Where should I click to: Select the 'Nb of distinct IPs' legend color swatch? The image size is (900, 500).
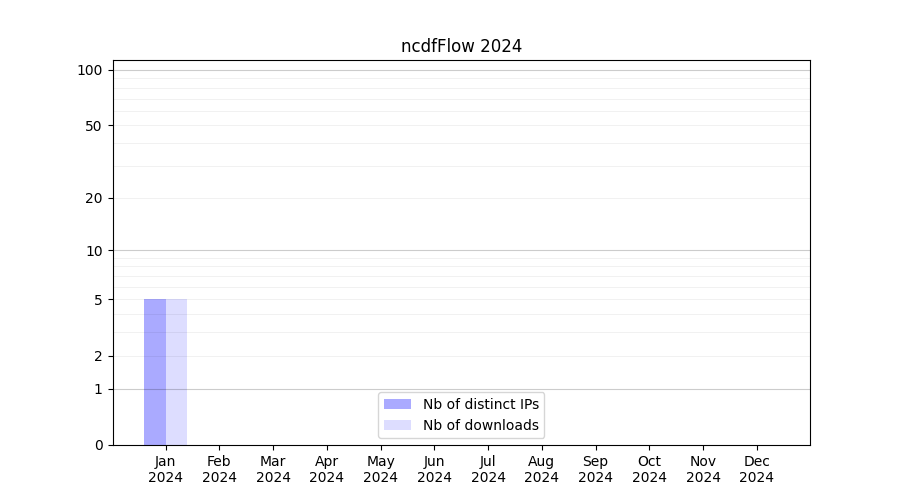pos(397,404)
